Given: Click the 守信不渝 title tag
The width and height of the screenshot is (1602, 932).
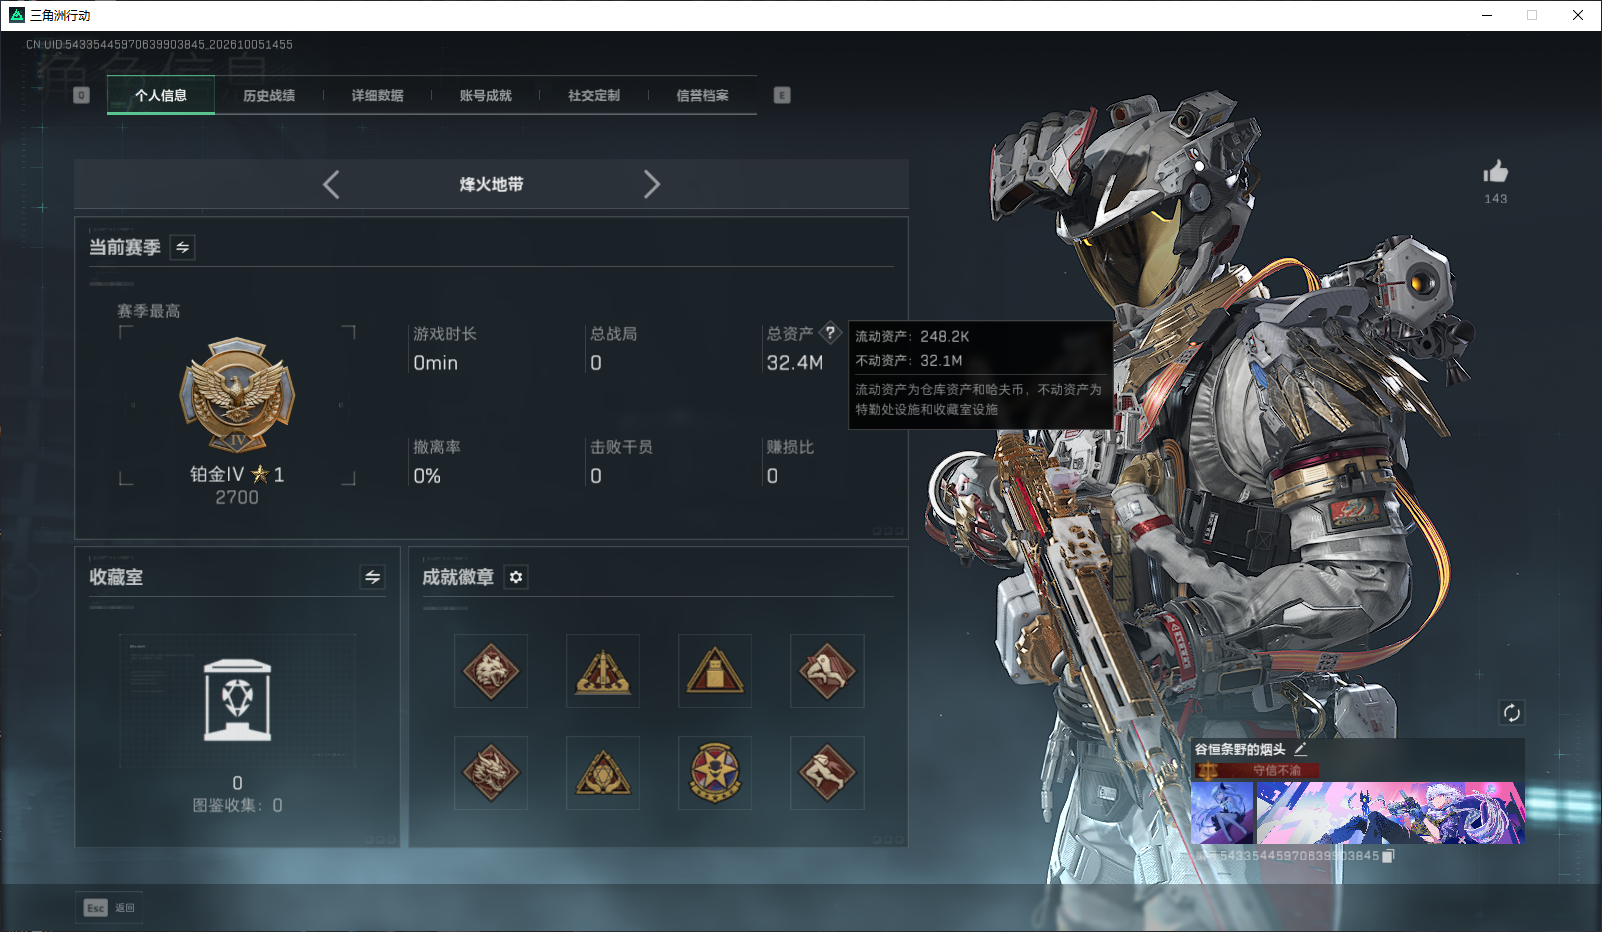Looking at the screenshot, I should click(x=1257, y=770).
